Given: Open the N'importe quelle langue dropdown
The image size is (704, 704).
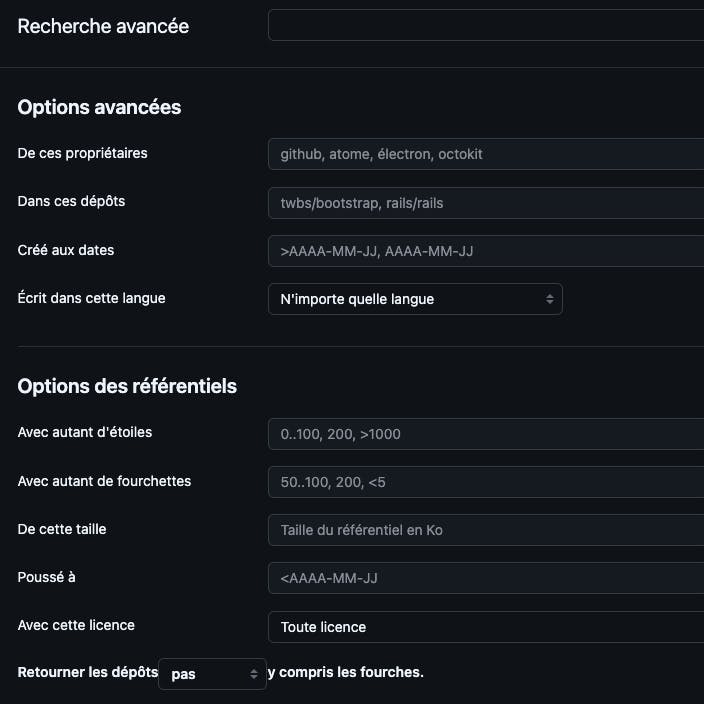Looking at the screenshot, I should pos(415,299).
